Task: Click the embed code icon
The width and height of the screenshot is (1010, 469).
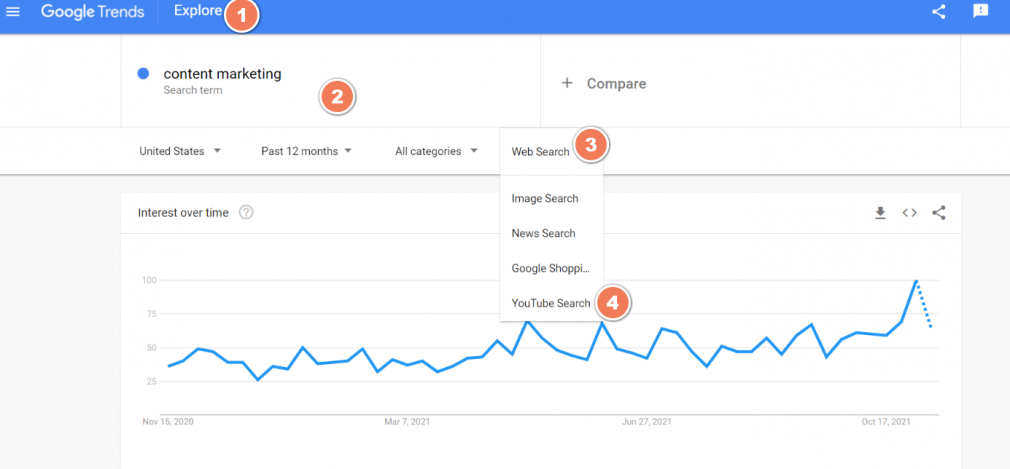Action: pos(910,213)
